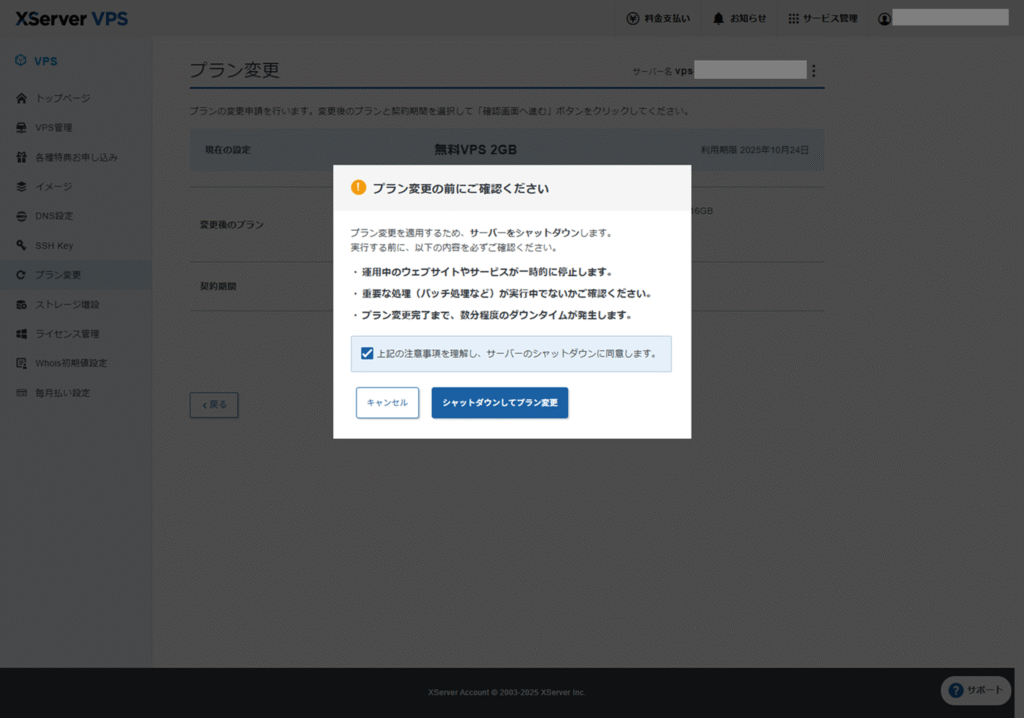The width and height of the screenshot is (1024, 718).
Task: Go to ストレージ増設 in sidebar
Action: 67,304
